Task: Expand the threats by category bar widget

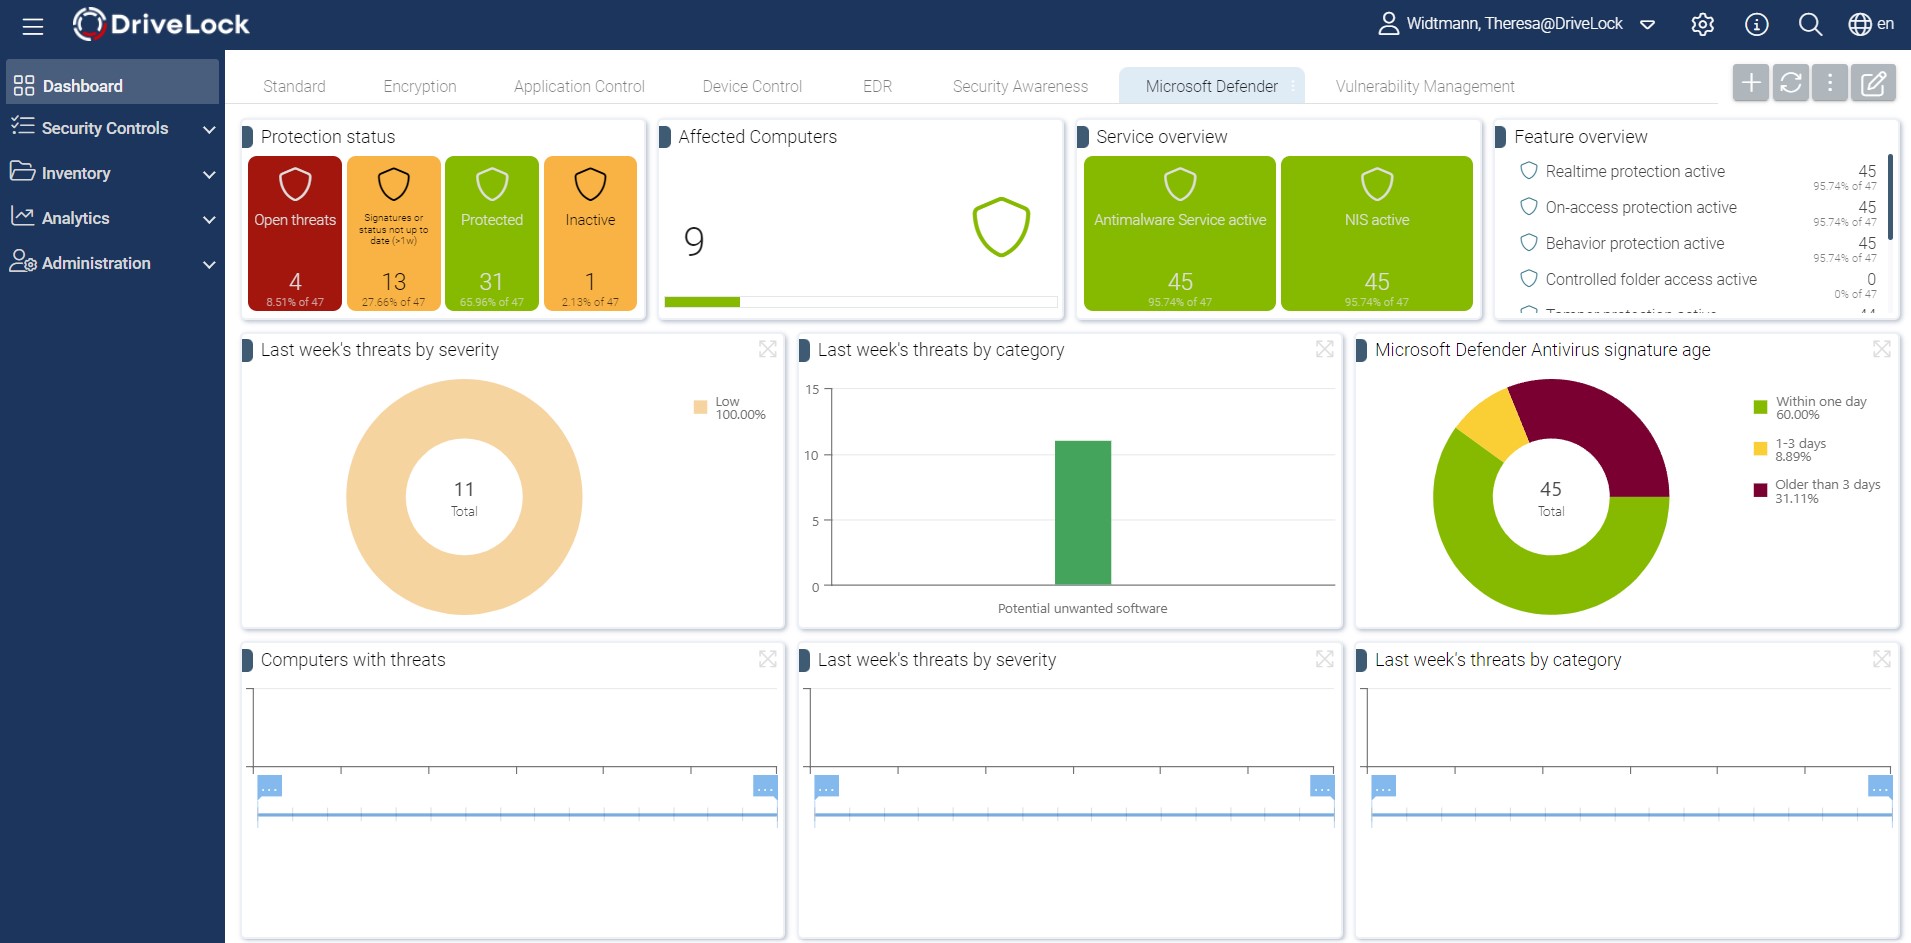Action: coord(1324,349)
